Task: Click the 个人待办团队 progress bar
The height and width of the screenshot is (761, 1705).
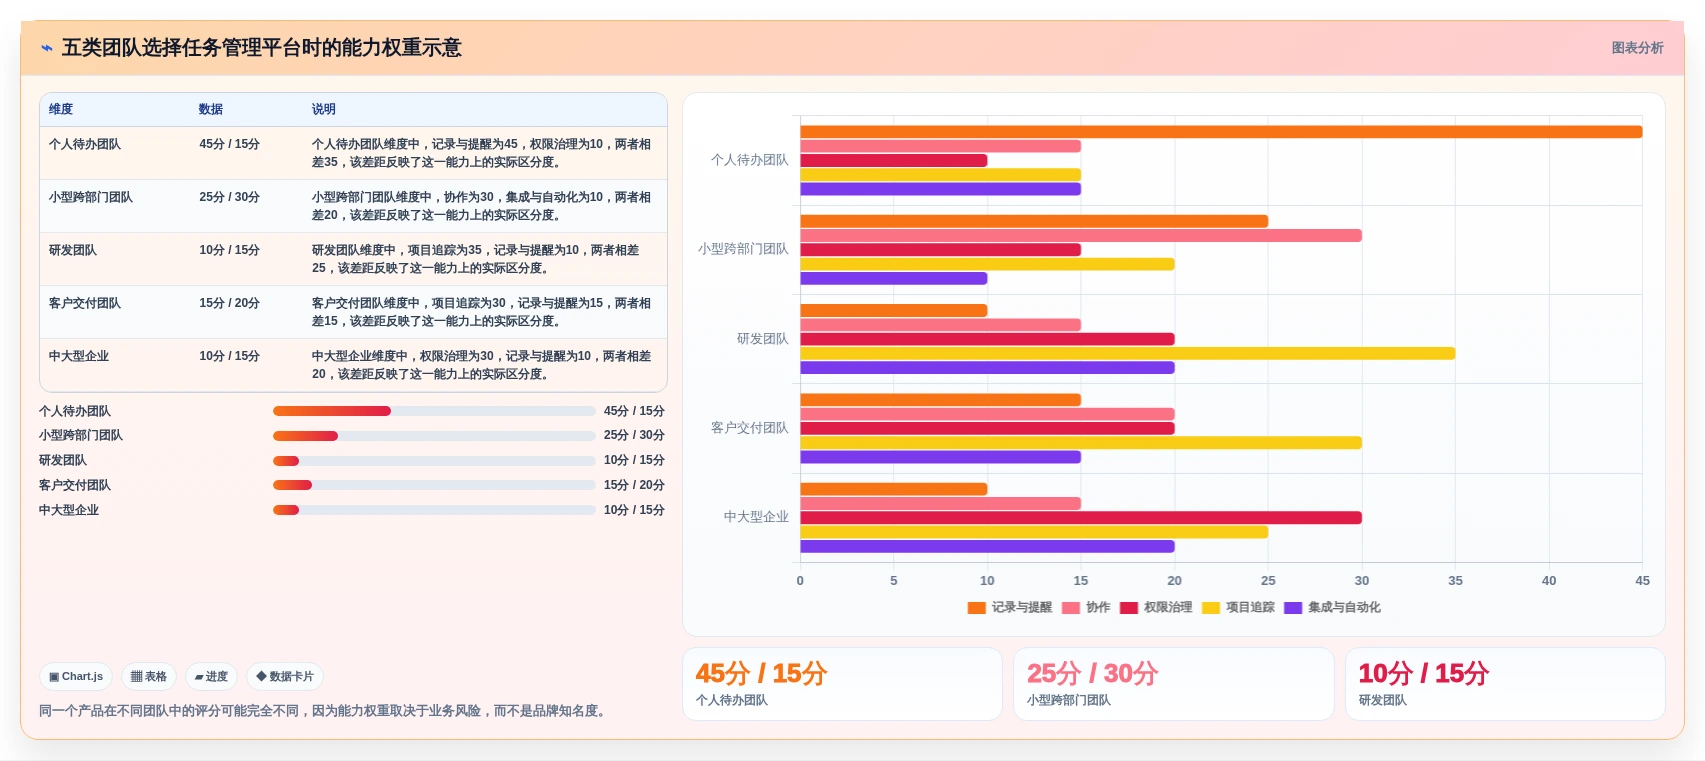Action: click(434, 411)
